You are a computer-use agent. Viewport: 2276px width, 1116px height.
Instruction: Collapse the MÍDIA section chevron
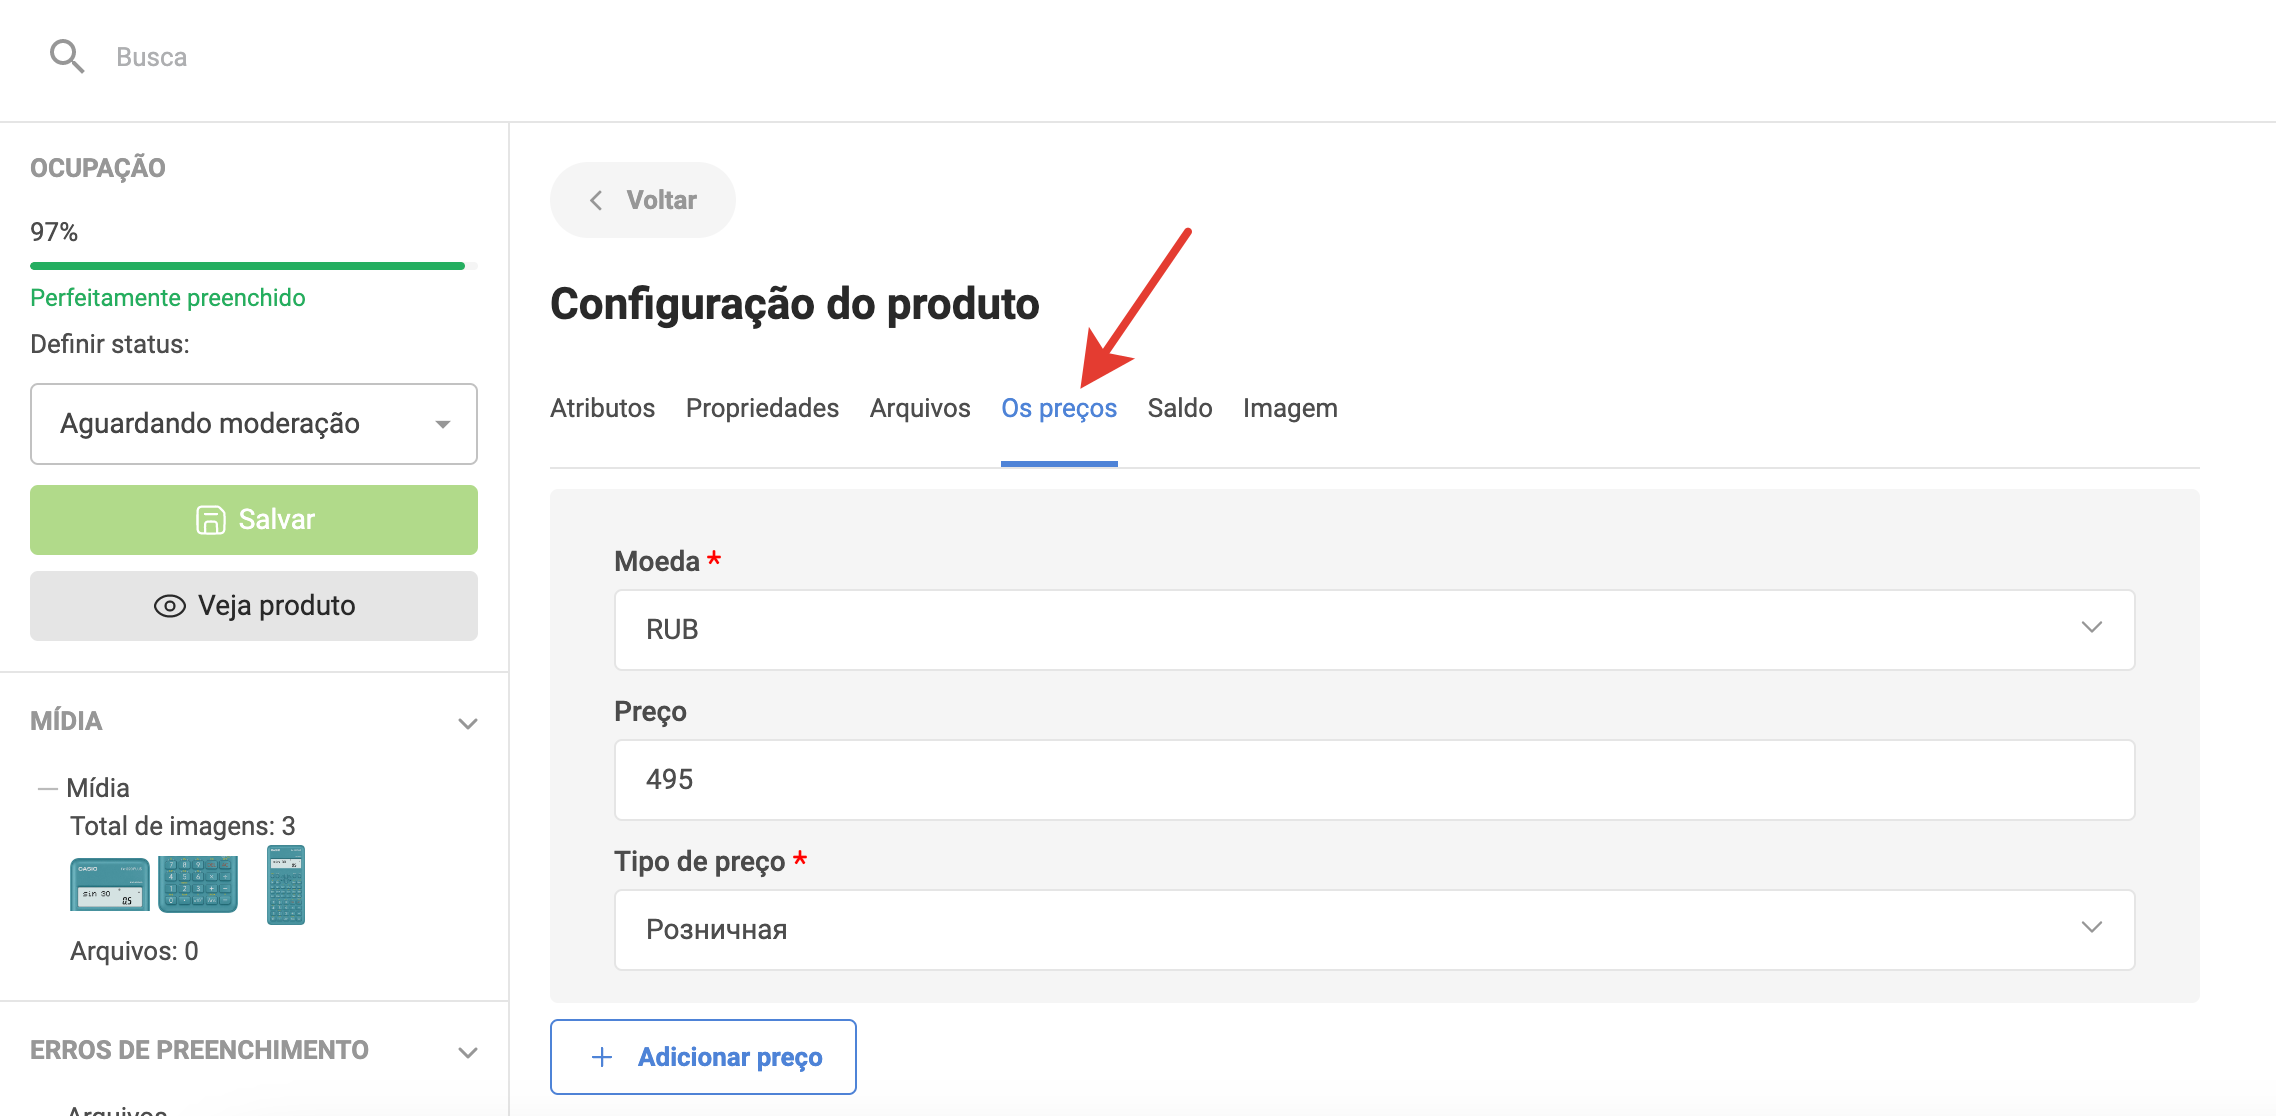click(x=467, y=722)
